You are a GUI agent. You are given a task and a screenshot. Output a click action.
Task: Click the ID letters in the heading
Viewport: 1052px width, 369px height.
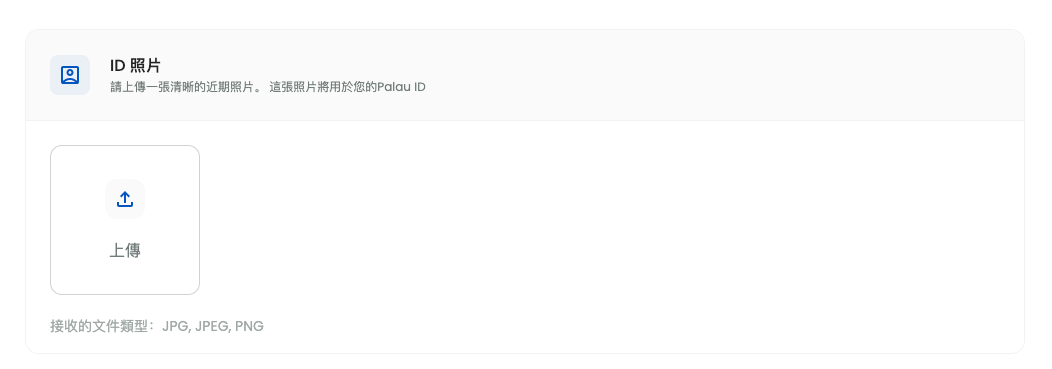point(118,66)
